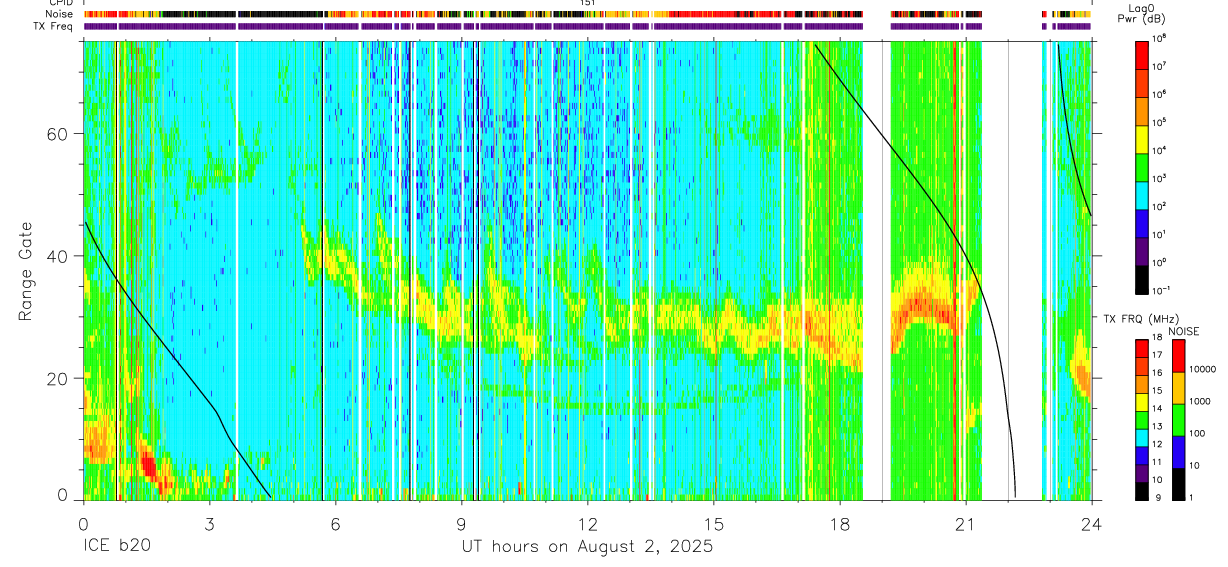Select the 'Noise' row label at top left
The height and width of the screenshot is (567, 1228).
59,15
